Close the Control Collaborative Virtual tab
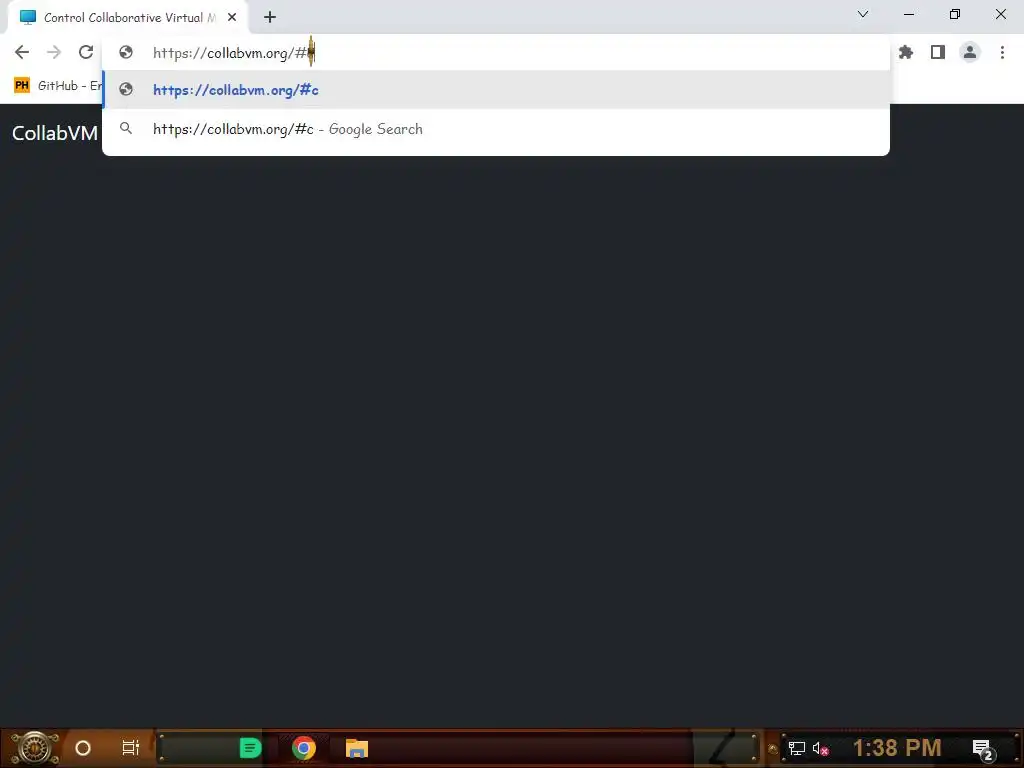Image resolution: width=1024 pixels, height=768 pixels. point(232,18)
